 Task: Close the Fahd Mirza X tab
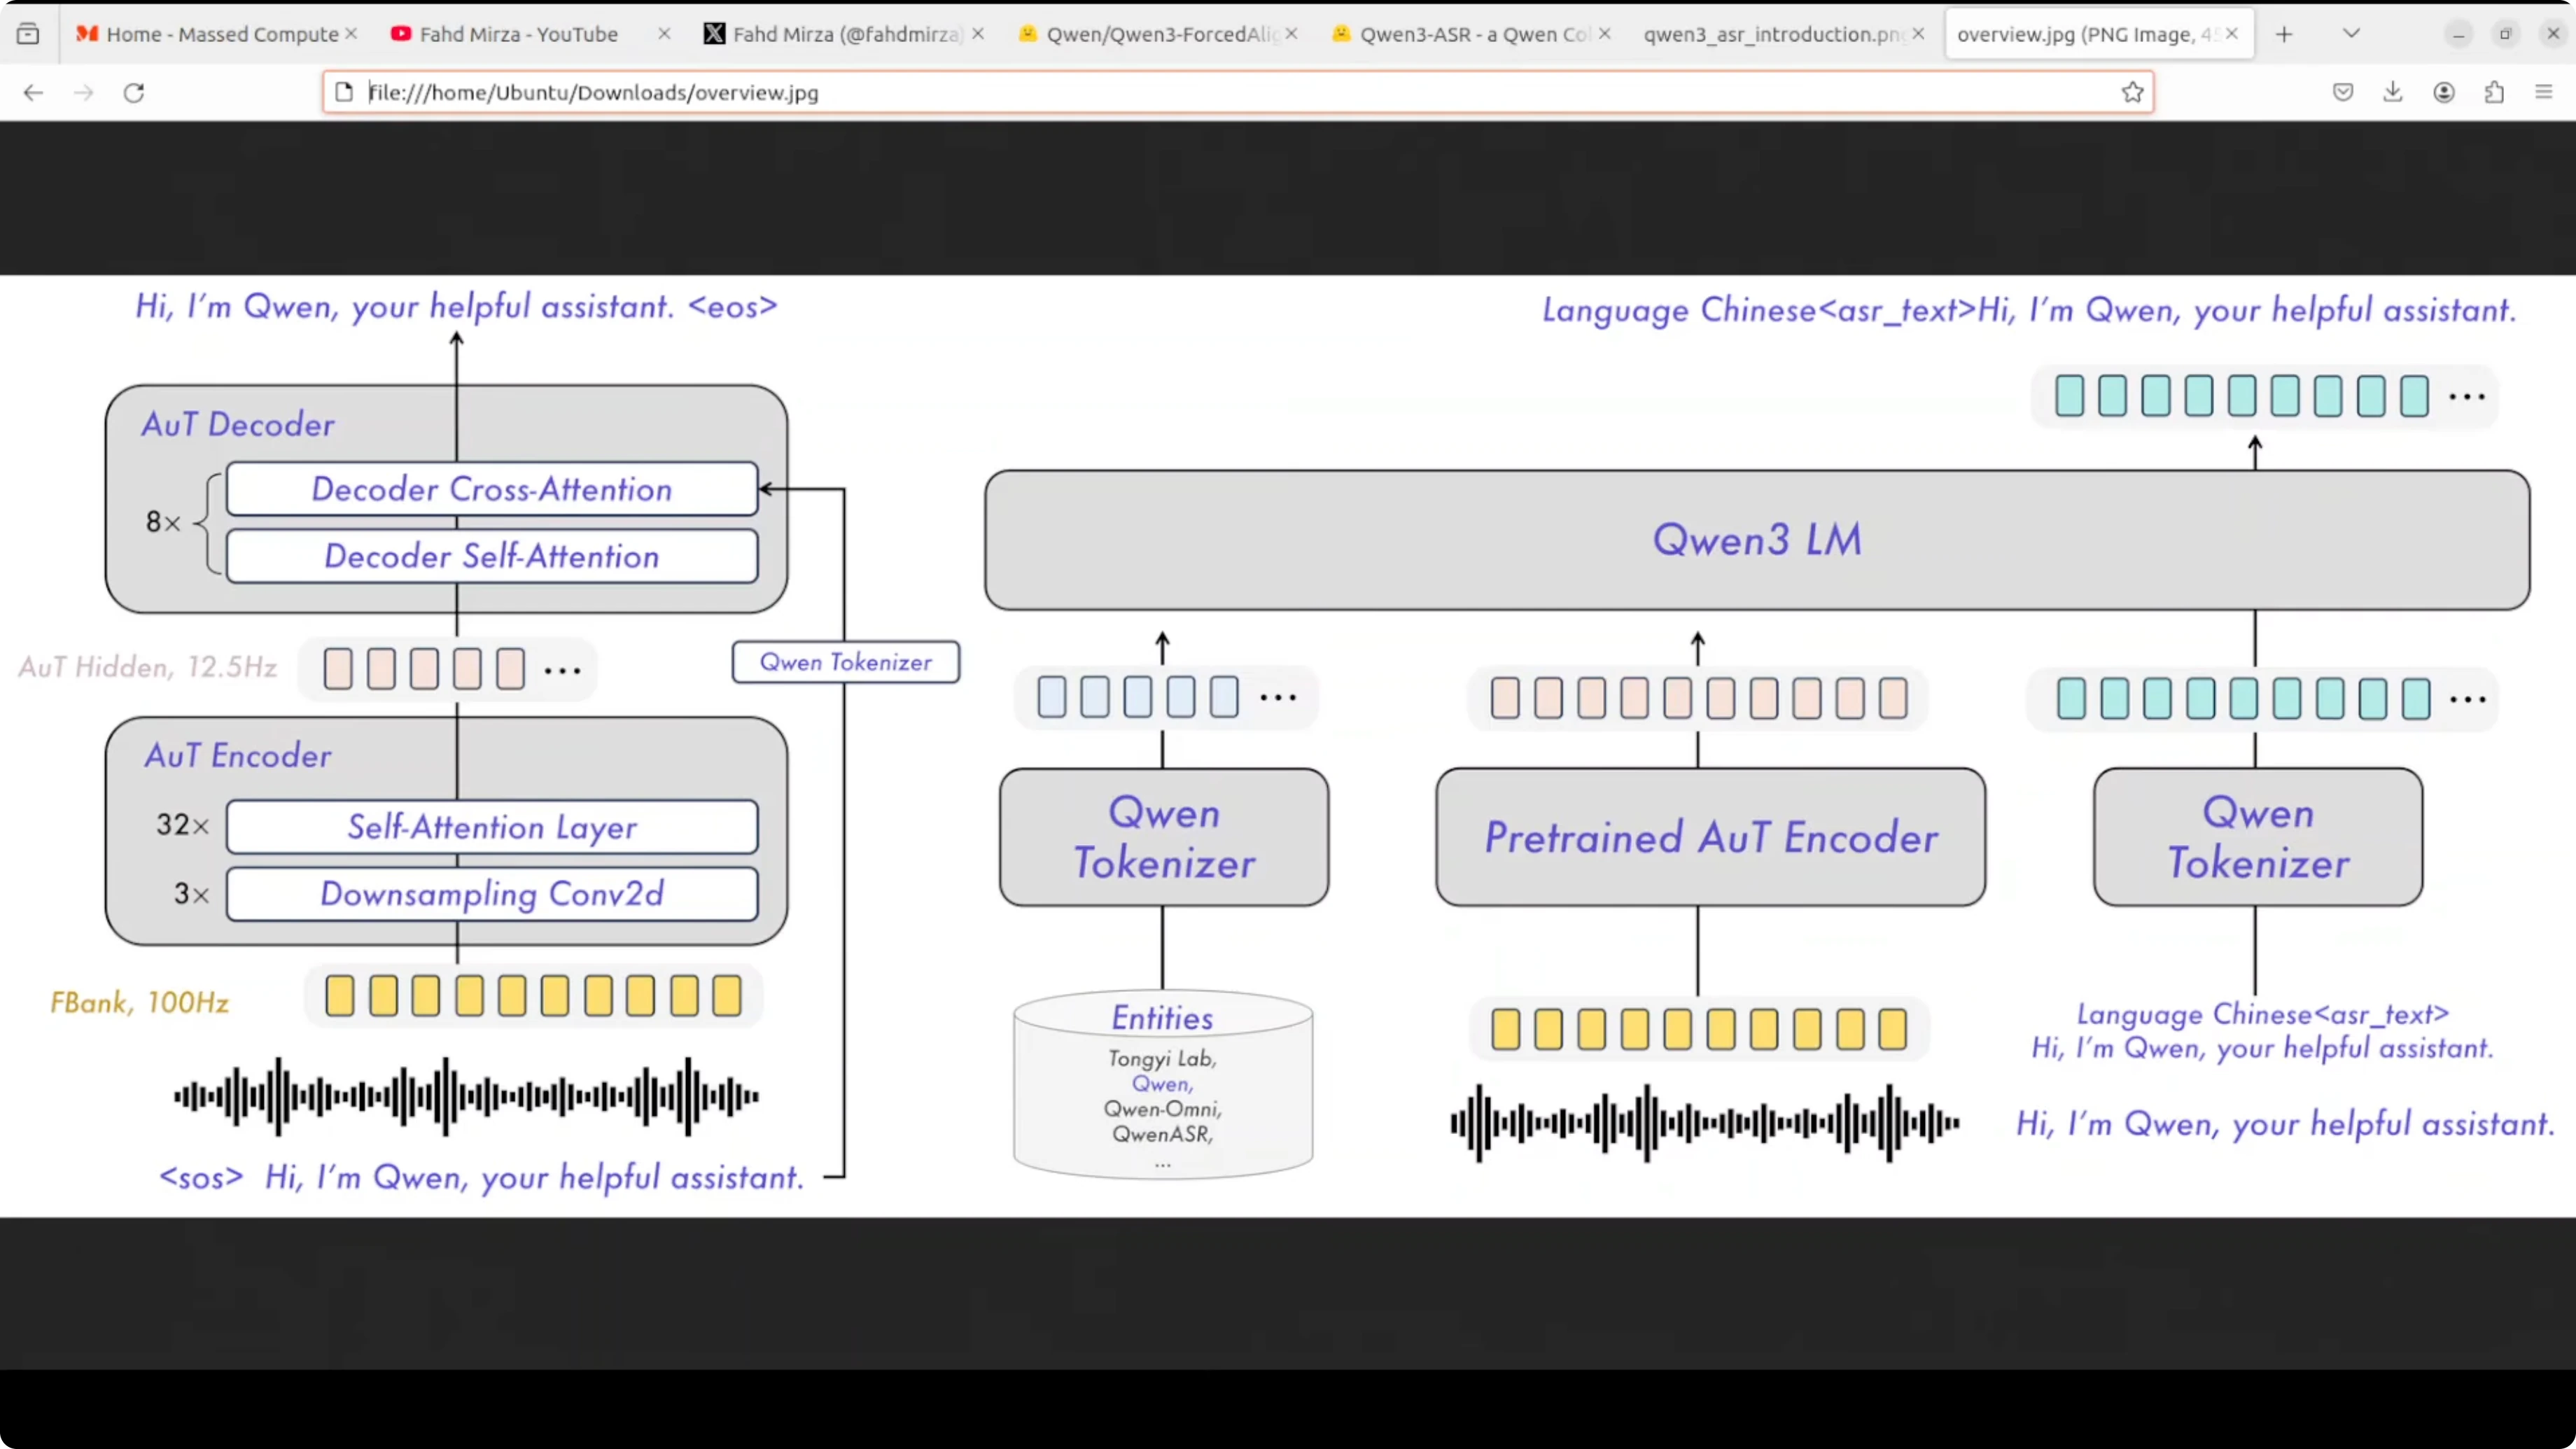[978, 34]
